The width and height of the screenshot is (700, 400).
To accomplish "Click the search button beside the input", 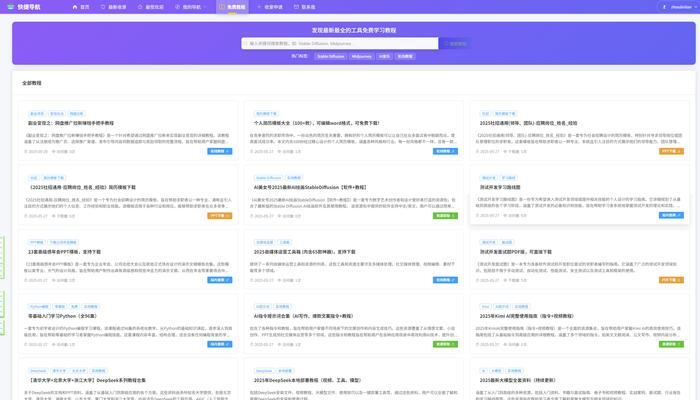I will [455, 43].
